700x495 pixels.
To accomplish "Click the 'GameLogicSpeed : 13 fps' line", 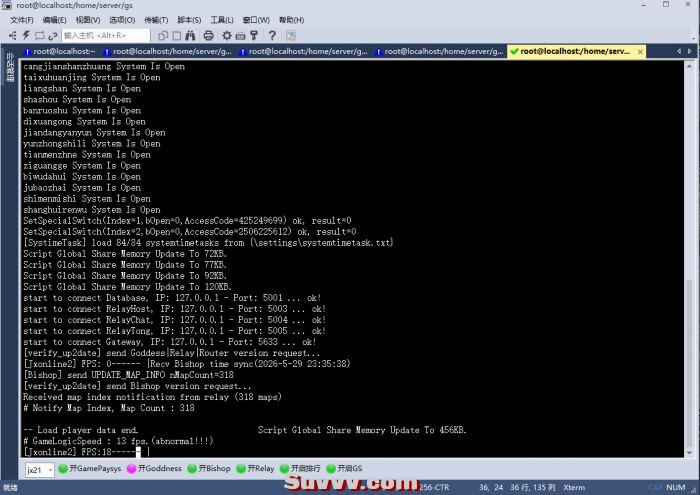I will point(118,441).
